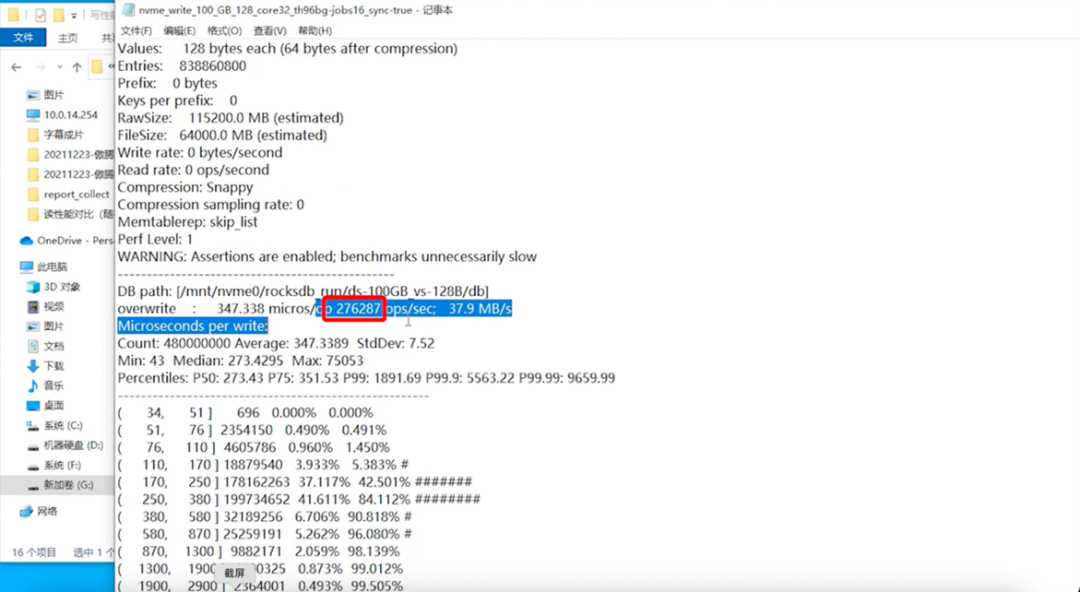Open the 文件(F) menu in Notepad
The width and height of the screenshot is (1080, 592).
tap(136, 31)
